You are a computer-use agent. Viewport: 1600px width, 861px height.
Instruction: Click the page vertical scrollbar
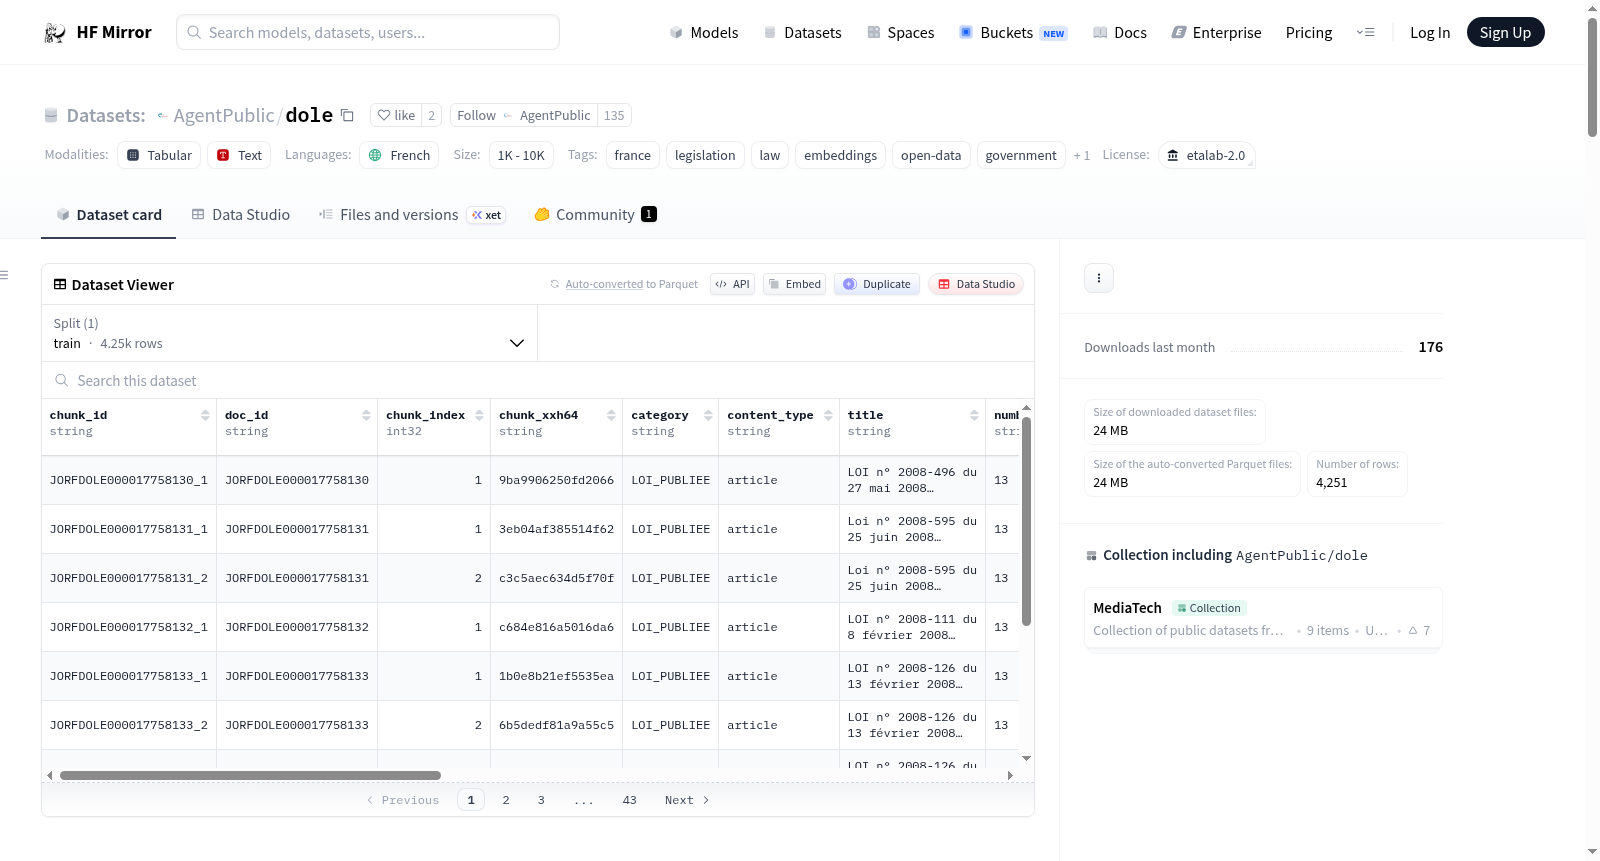(x=1592, y=76)
